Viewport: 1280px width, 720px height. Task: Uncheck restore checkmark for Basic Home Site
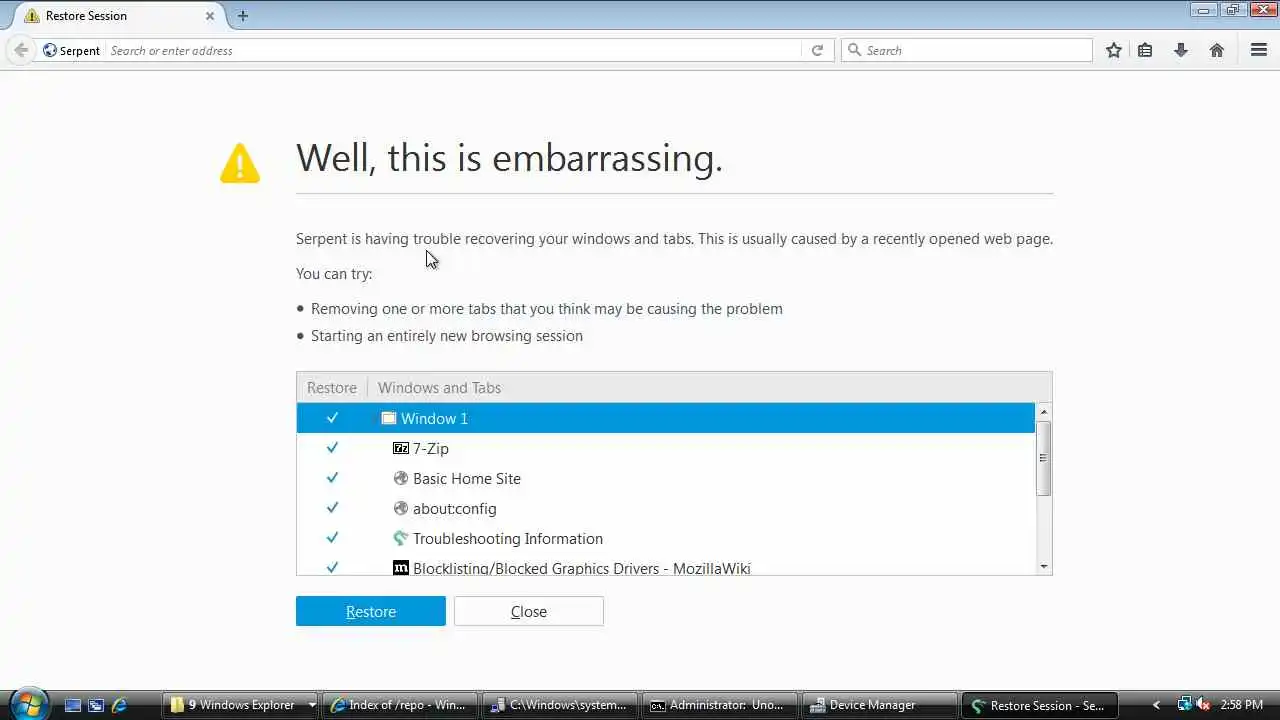pyautogui.click(x=332, y=478)
